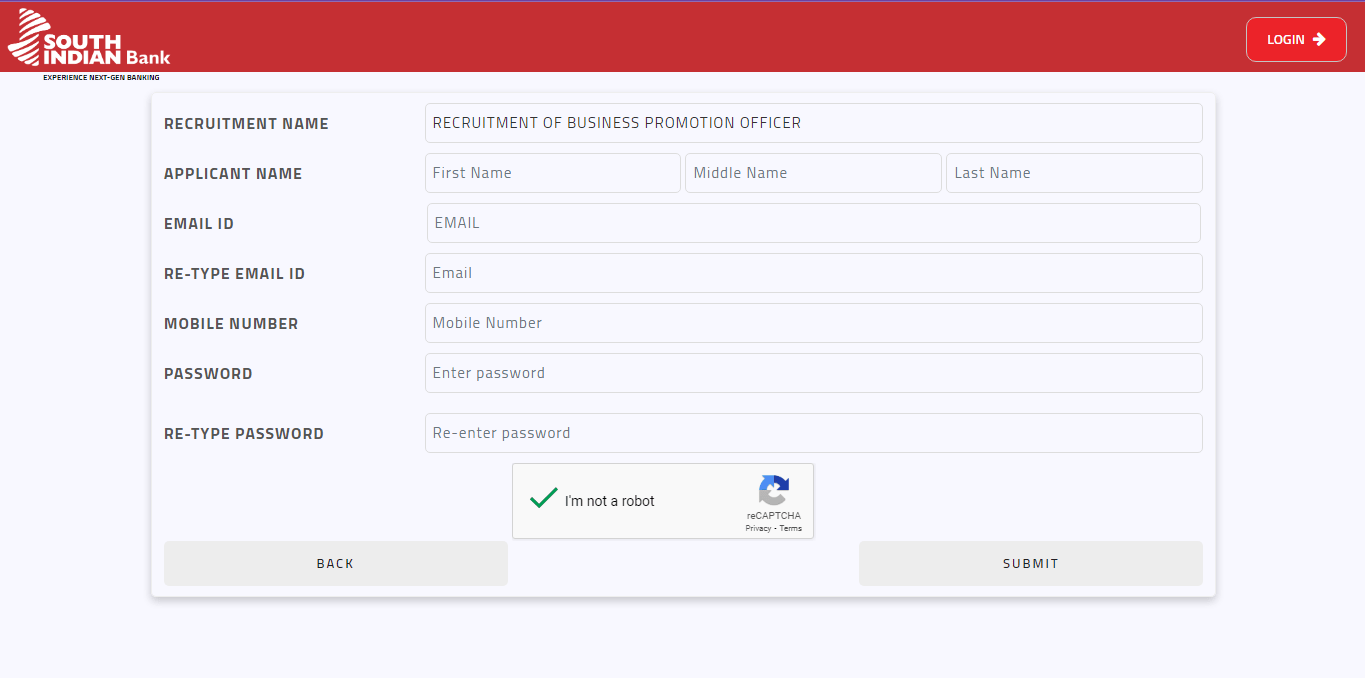The height and width of the screenshot is (678, 1365).
Task: Open the reCAPTCHA Privacy link
Action: coord(758,528)
